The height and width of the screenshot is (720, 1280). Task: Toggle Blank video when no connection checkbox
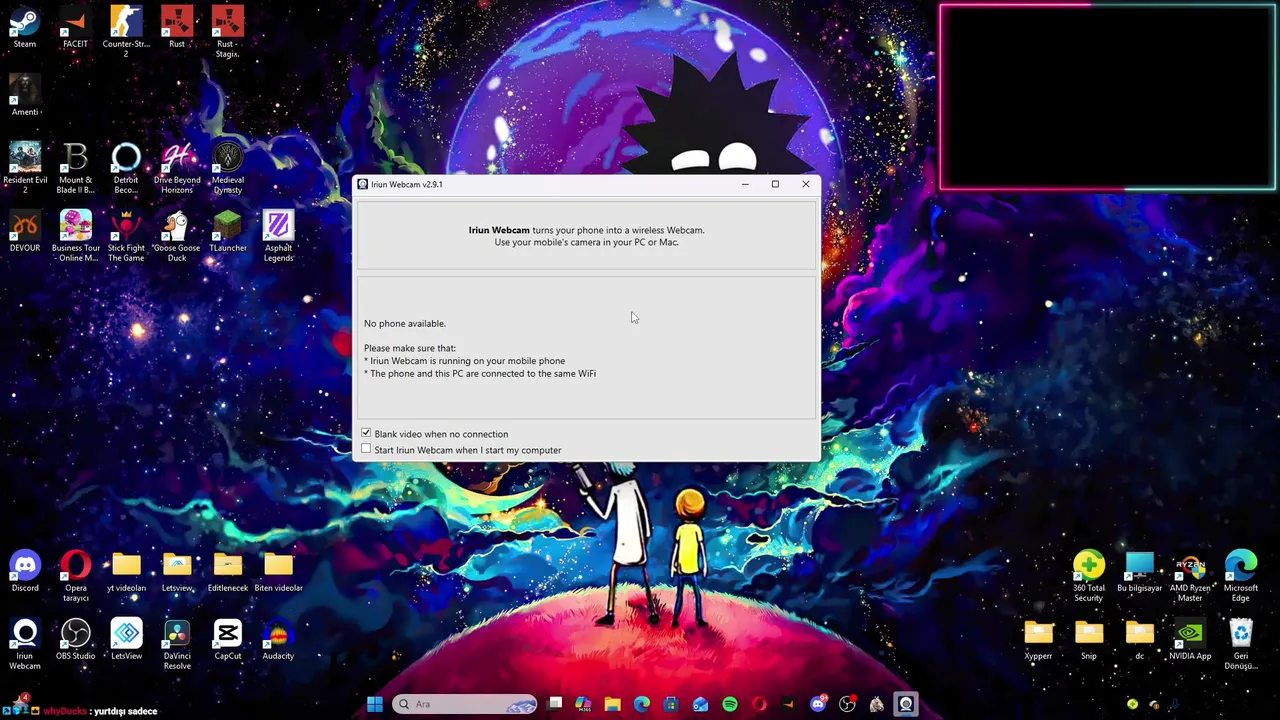[366, 433]
